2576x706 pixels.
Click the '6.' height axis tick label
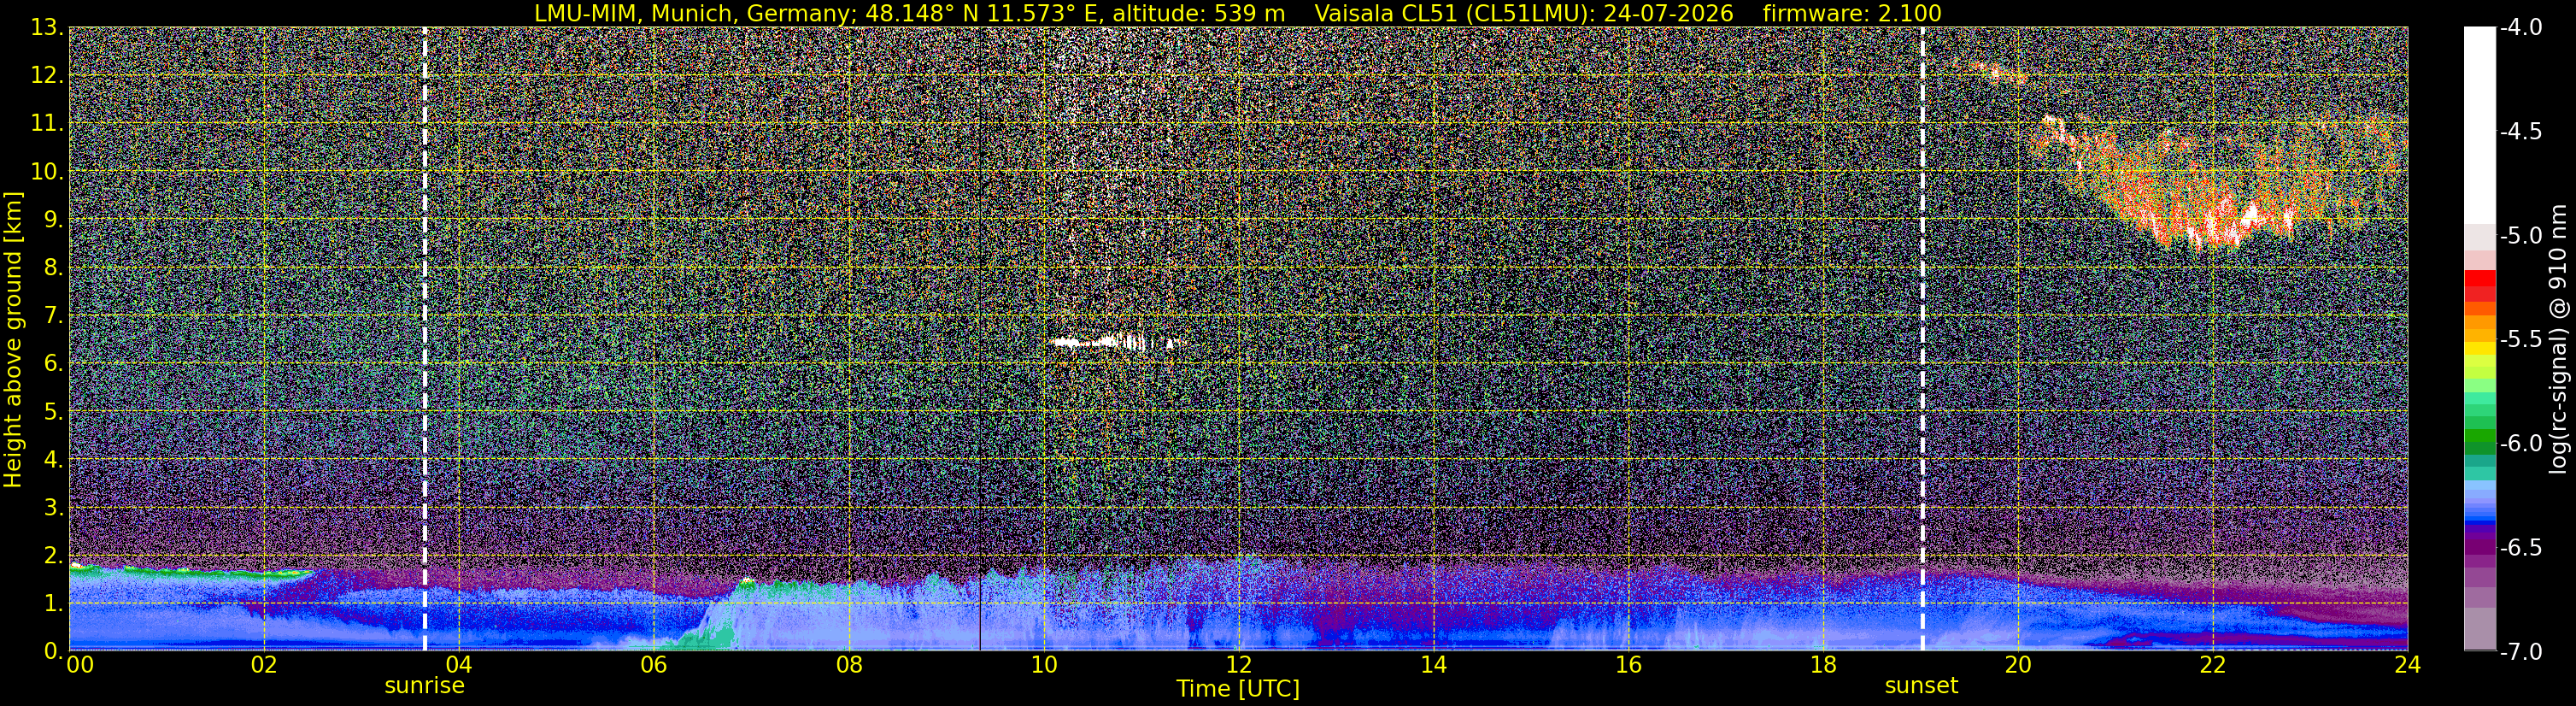click(54, 364)
